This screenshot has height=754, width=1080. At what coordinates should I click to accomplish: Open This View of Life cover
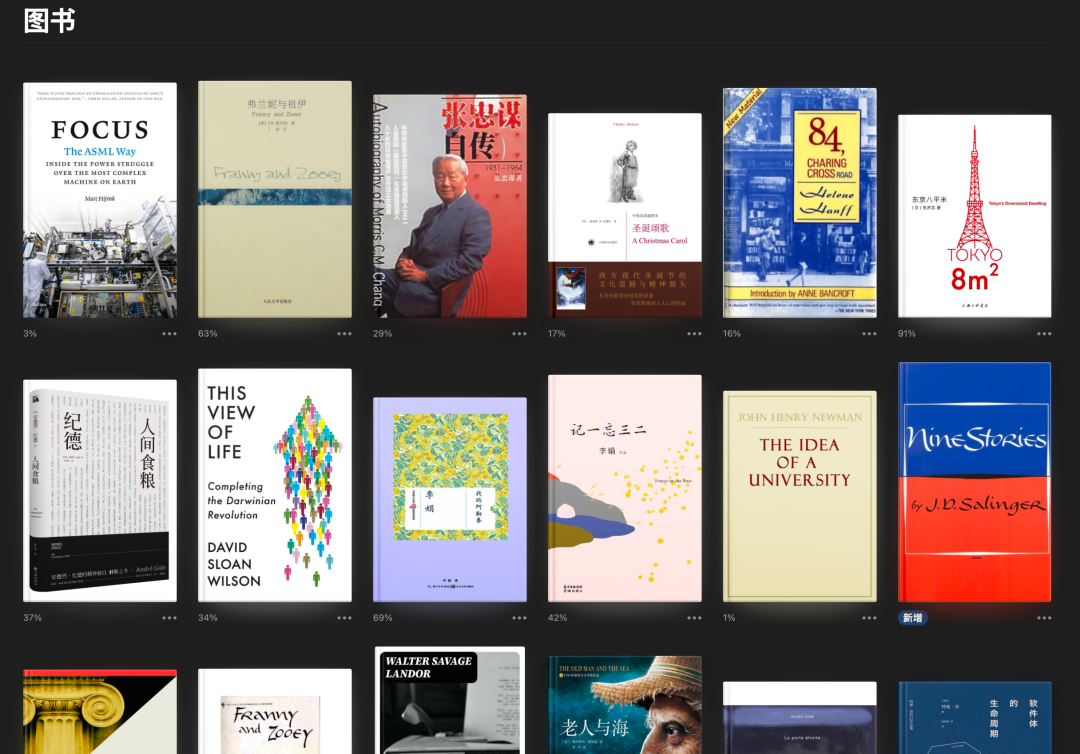(275, 485)
